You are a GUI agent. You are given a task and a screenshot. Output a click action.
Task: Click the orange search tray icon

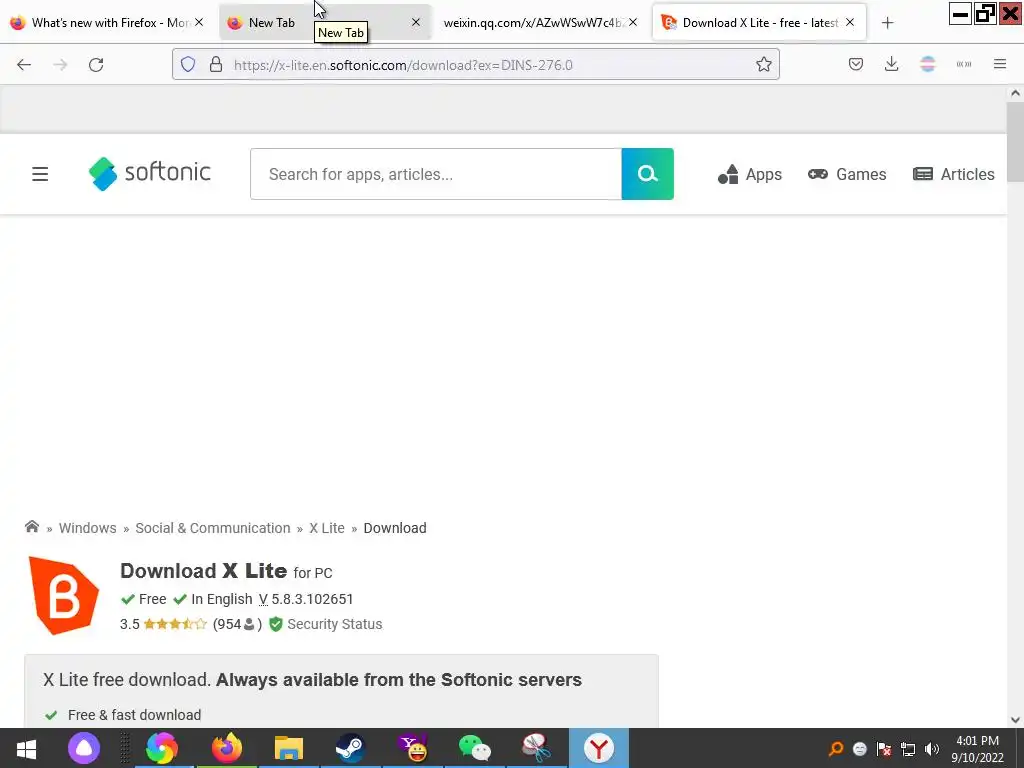click(836, 749)
